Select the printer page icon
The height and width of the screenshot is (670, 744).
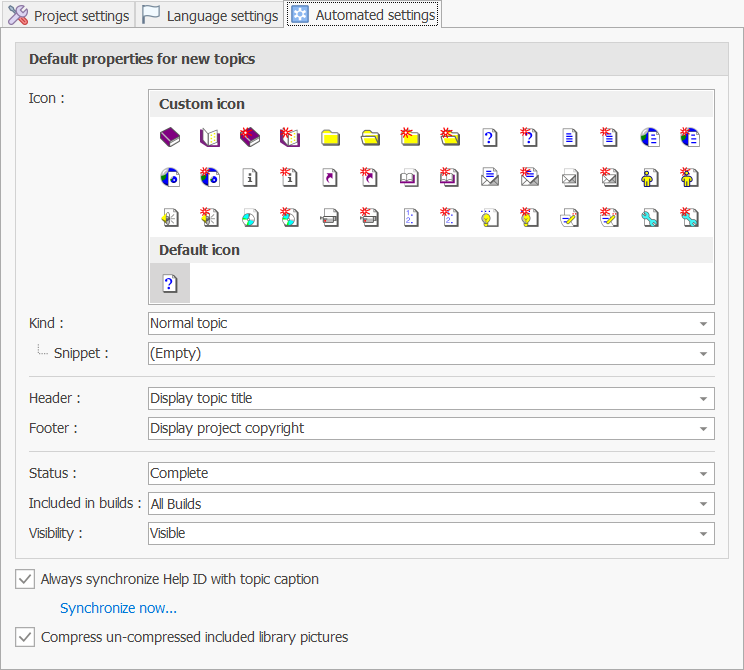(x=330, y=216)
